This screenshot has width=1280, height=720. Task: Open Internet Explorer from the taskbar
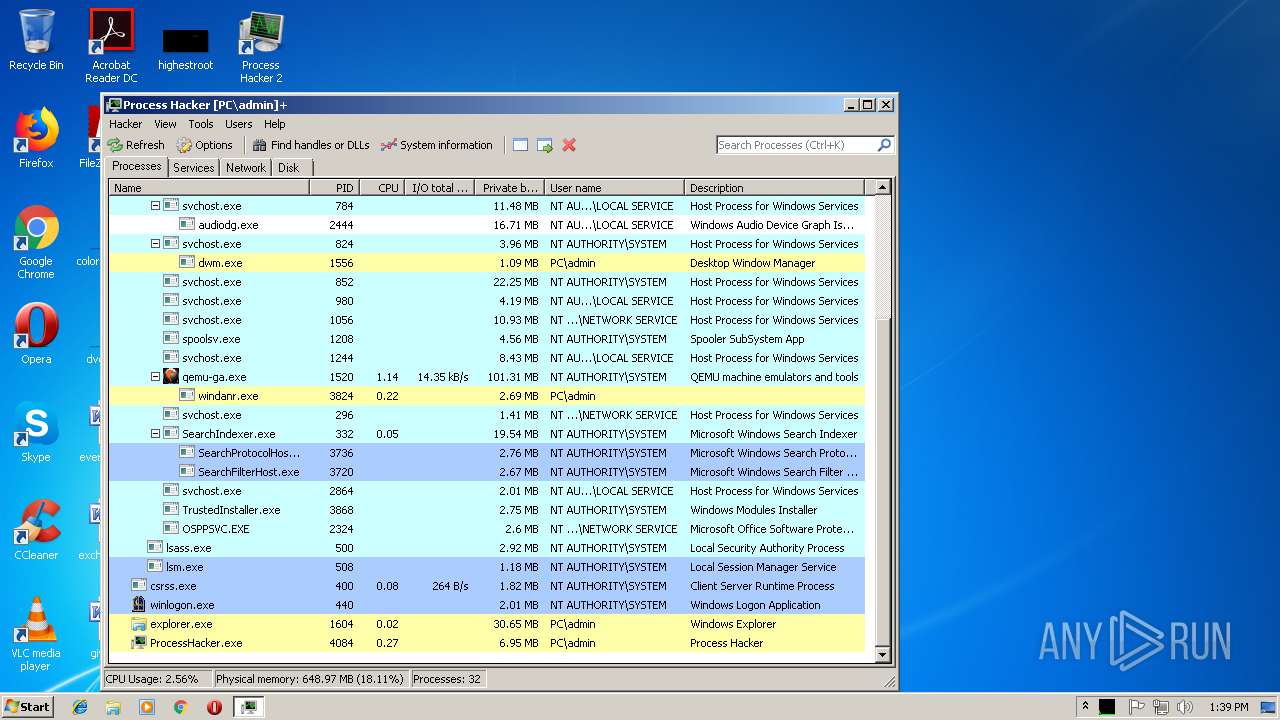80,707
